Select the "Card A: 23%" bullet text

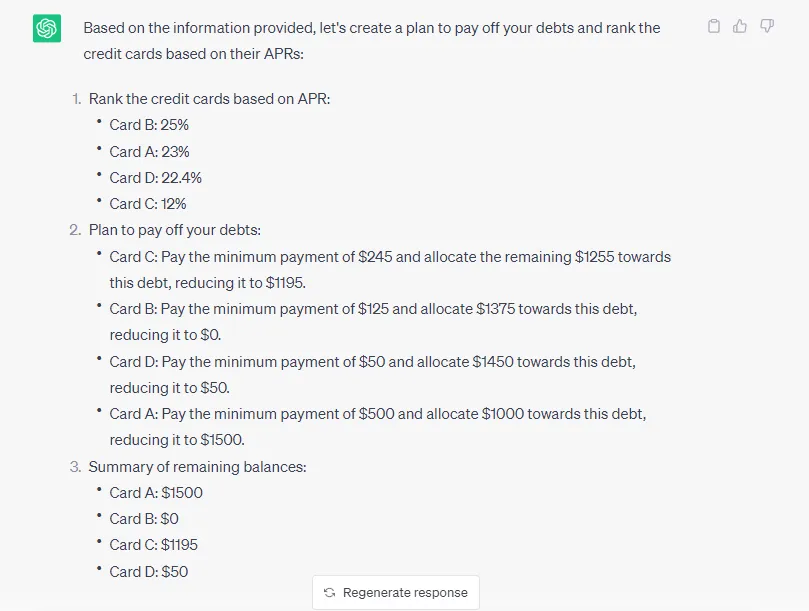(x=149, y=152)
